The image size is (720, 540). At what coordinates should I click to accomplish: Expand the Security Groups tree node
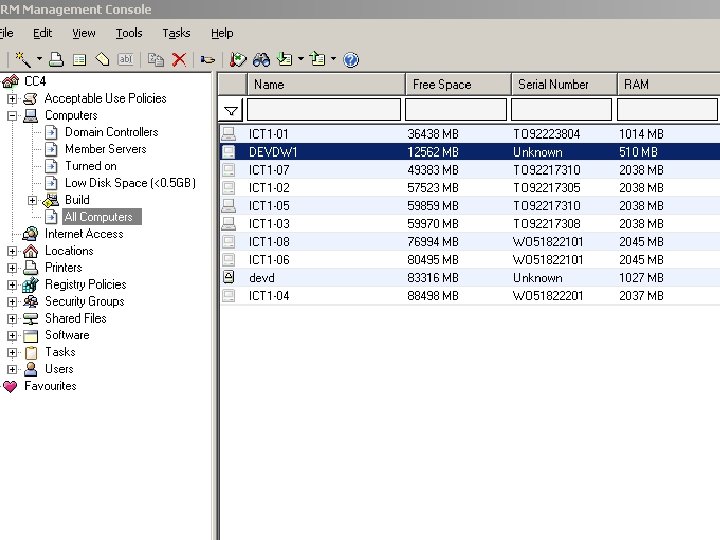pos(12,302)
